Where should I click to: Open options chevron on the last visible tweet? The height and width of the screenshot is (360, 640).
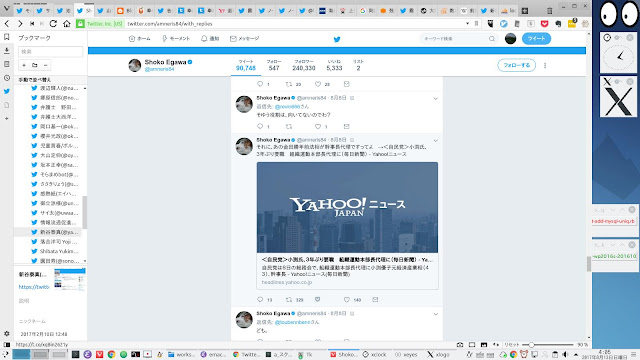coord(436,314)
